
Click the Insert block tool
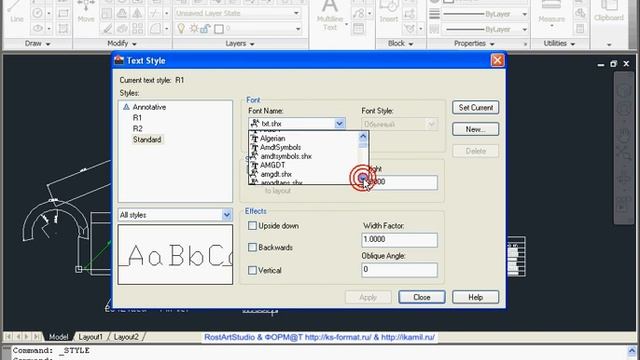click(x=389, y=12)
